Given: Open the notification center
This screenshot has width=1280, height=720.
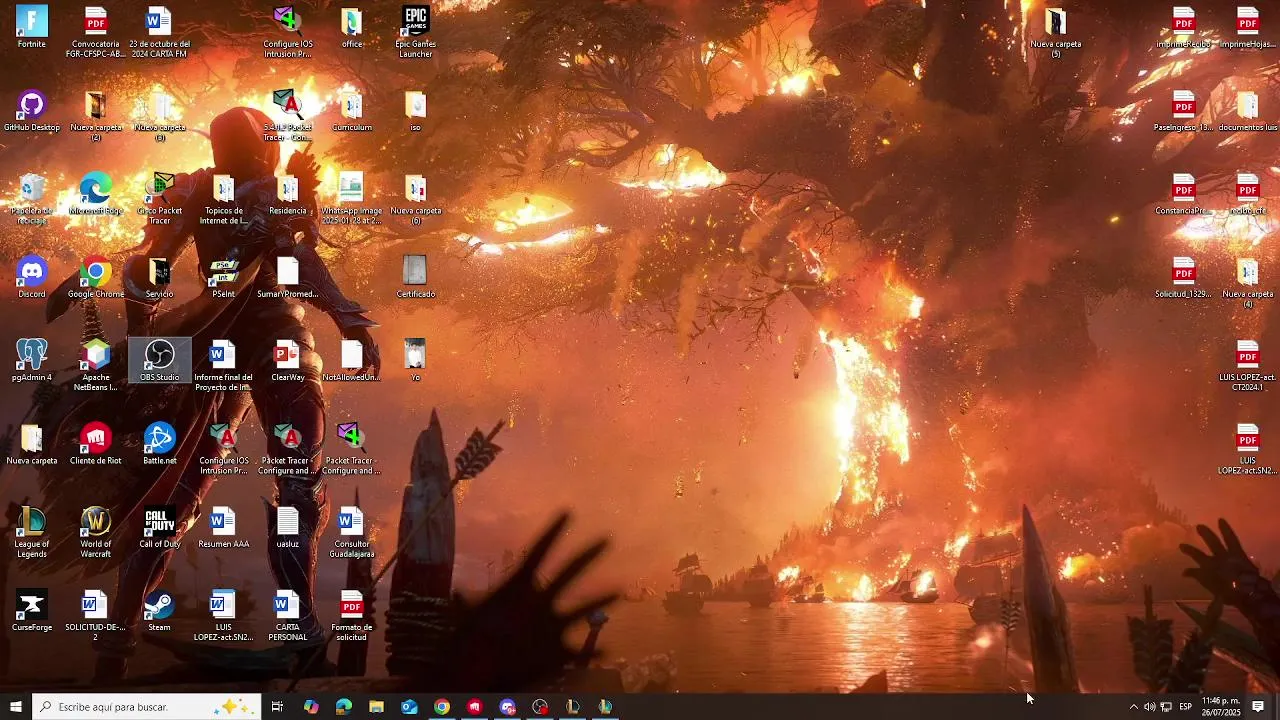Looking at the screenshot, I should tap(1258, 707).
